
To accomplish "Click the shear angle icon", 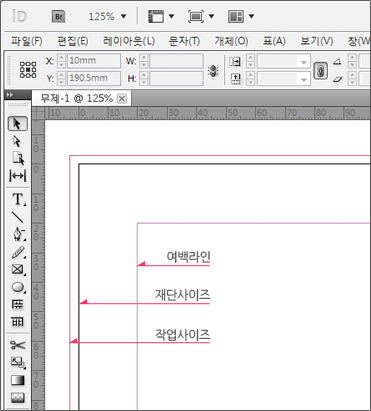I will 337,79.
